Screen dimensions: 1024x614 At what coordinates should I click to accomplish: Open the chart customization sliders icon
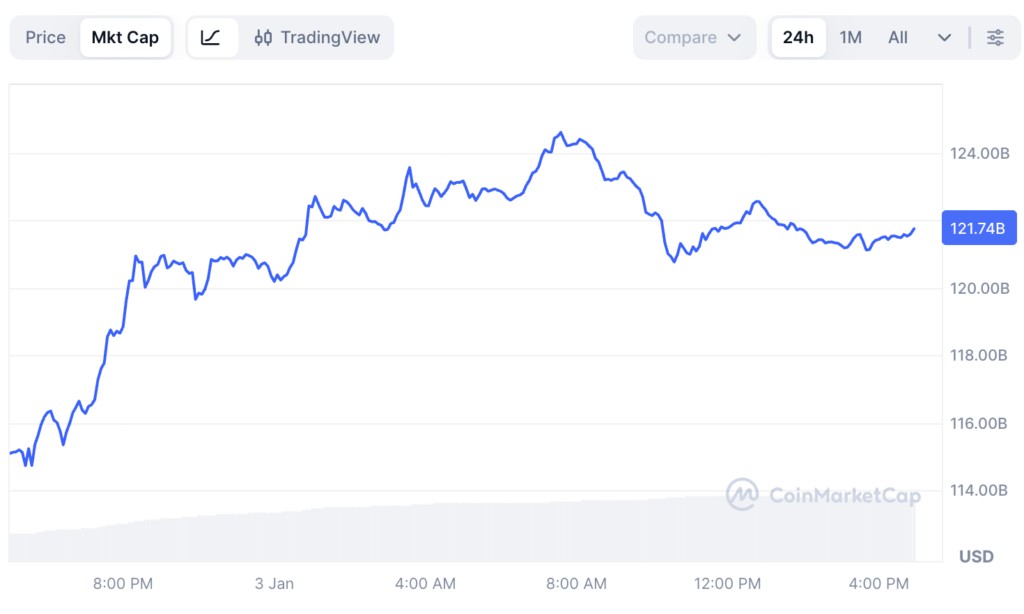pos(995,37)
